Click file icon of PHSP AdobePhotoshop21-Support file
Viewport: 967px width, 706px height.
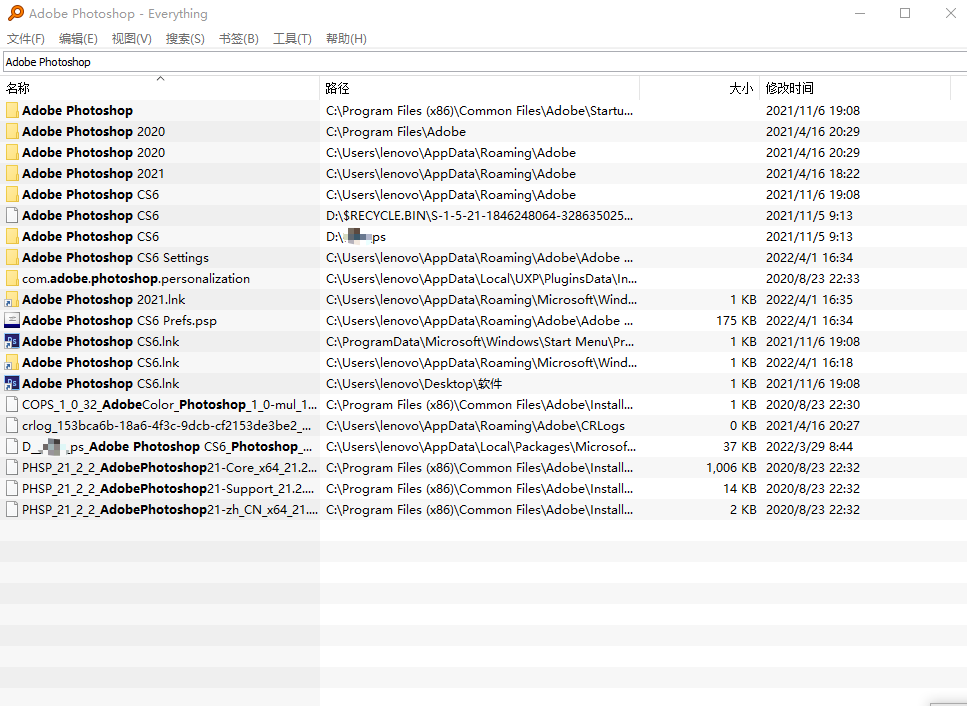[12, 488]
